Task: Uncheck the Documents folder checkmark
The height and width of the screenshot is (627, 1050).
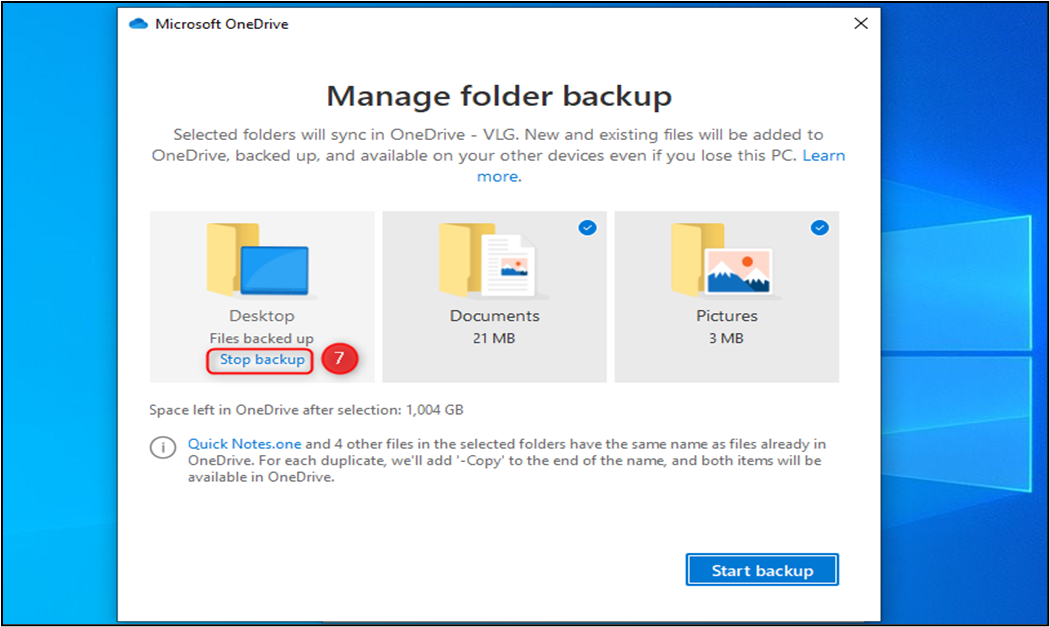Action: [x=587, y=228]
